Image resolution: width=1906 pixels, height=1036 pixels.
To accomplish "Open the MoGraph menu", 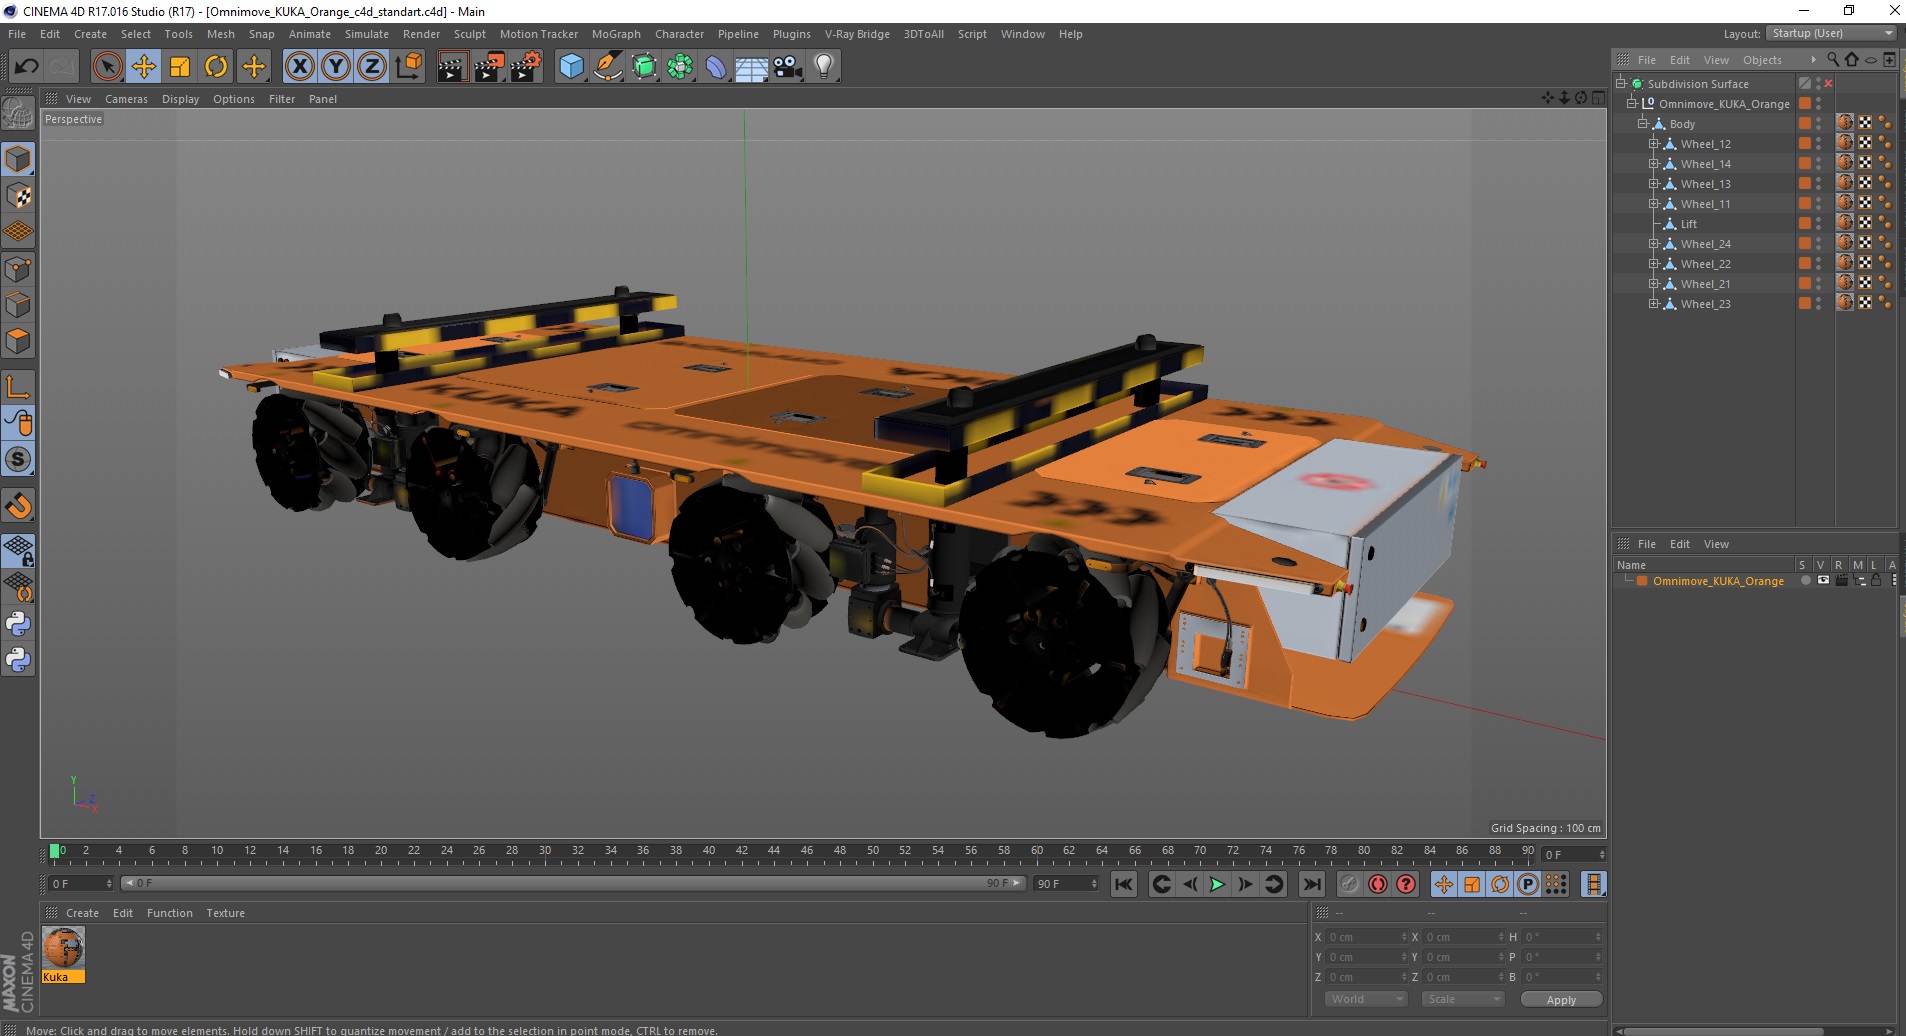I will pyautogui.click(x=616, y=34).
